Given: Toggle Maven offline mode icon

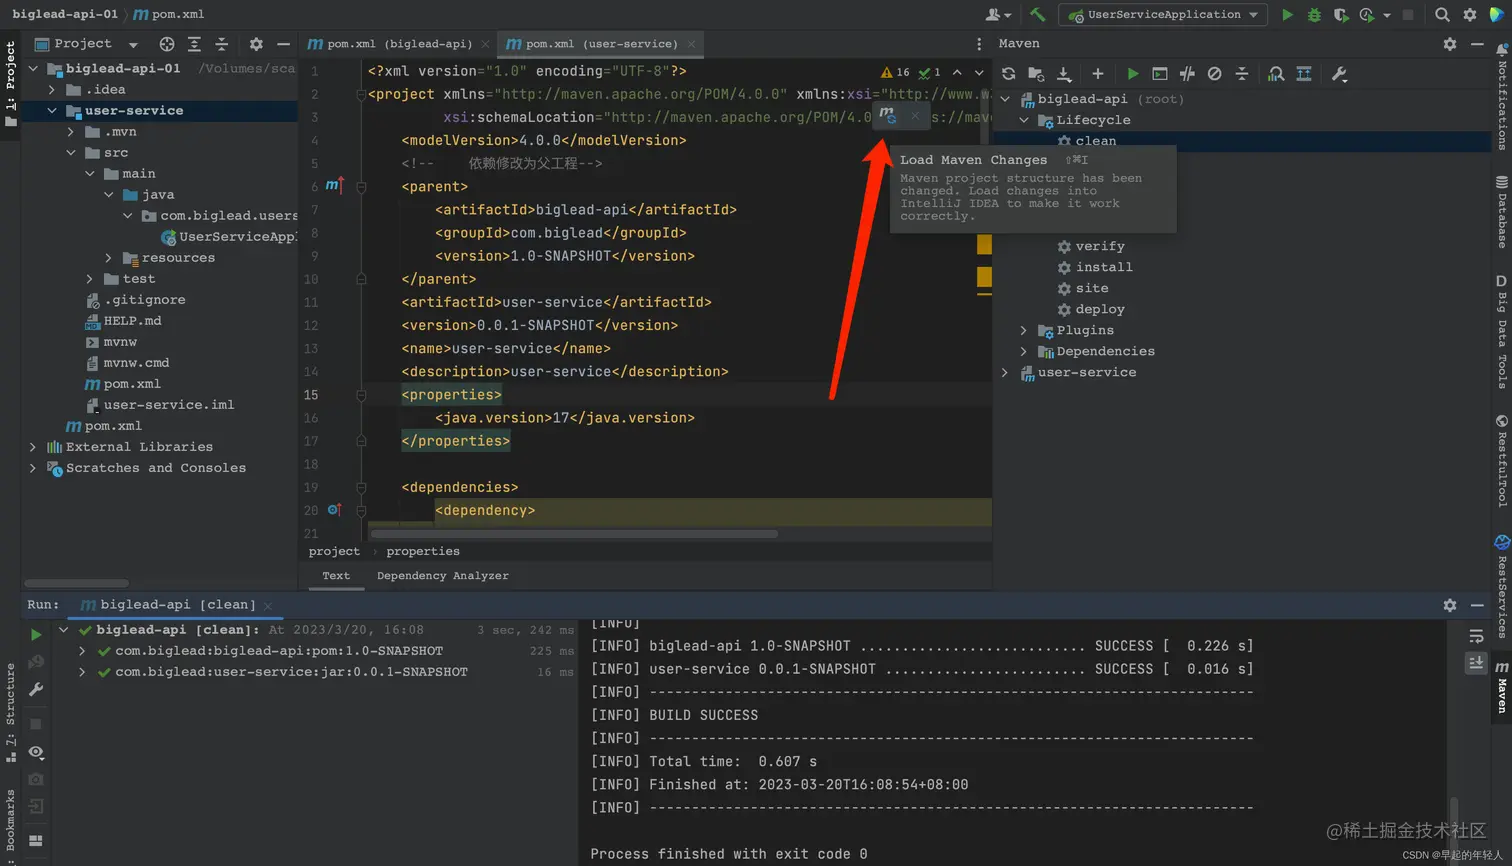Looking at the screenshot, I should click(1187, 74).
